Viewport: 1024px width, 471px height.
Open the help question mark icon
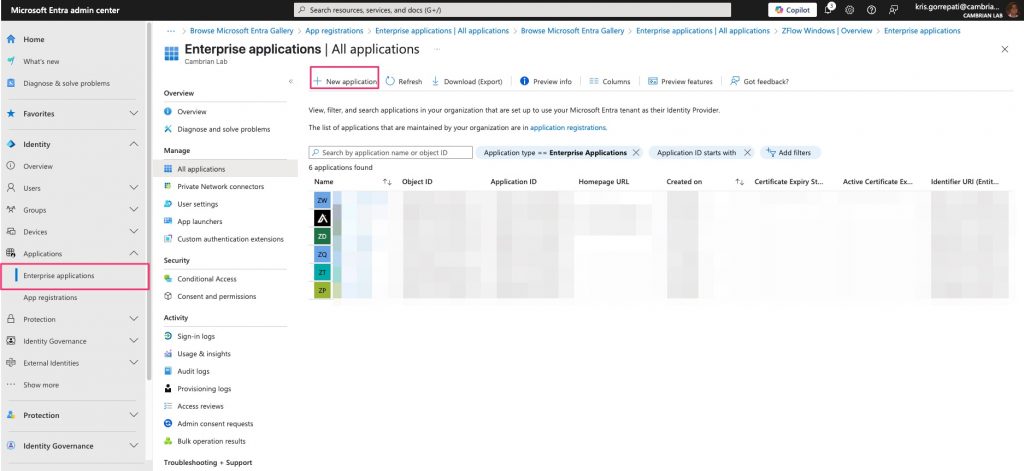point(871,10)
